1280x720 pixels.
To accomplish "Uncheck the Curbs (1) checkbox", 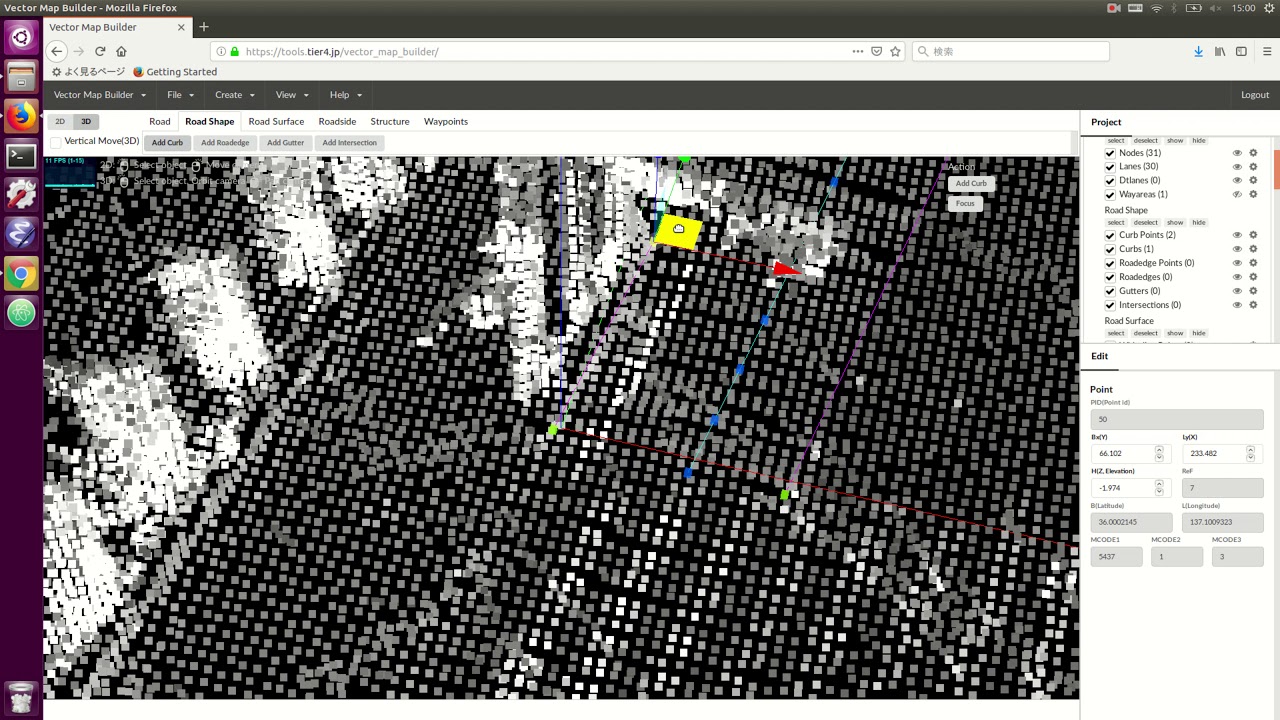I will [x=1110, y=249].
